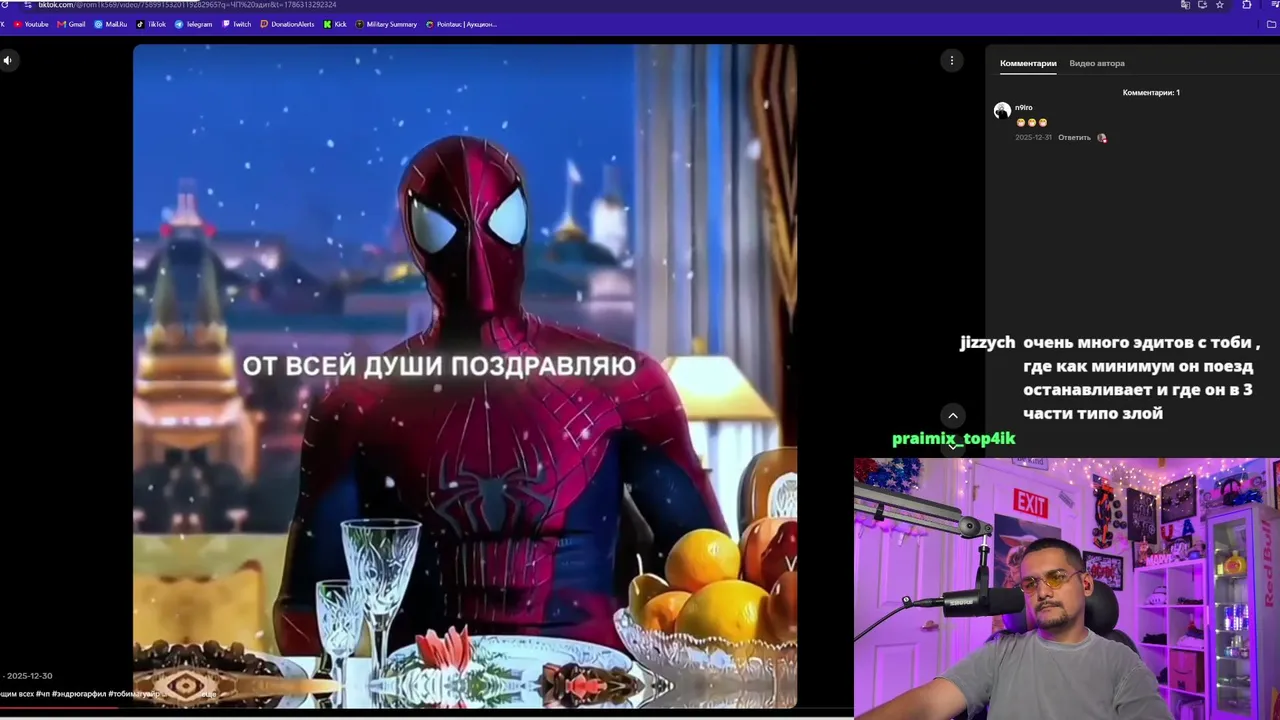Click the TikTok URL in the address bar
This screenshot has height=720, width=1280.
(187, 5)
